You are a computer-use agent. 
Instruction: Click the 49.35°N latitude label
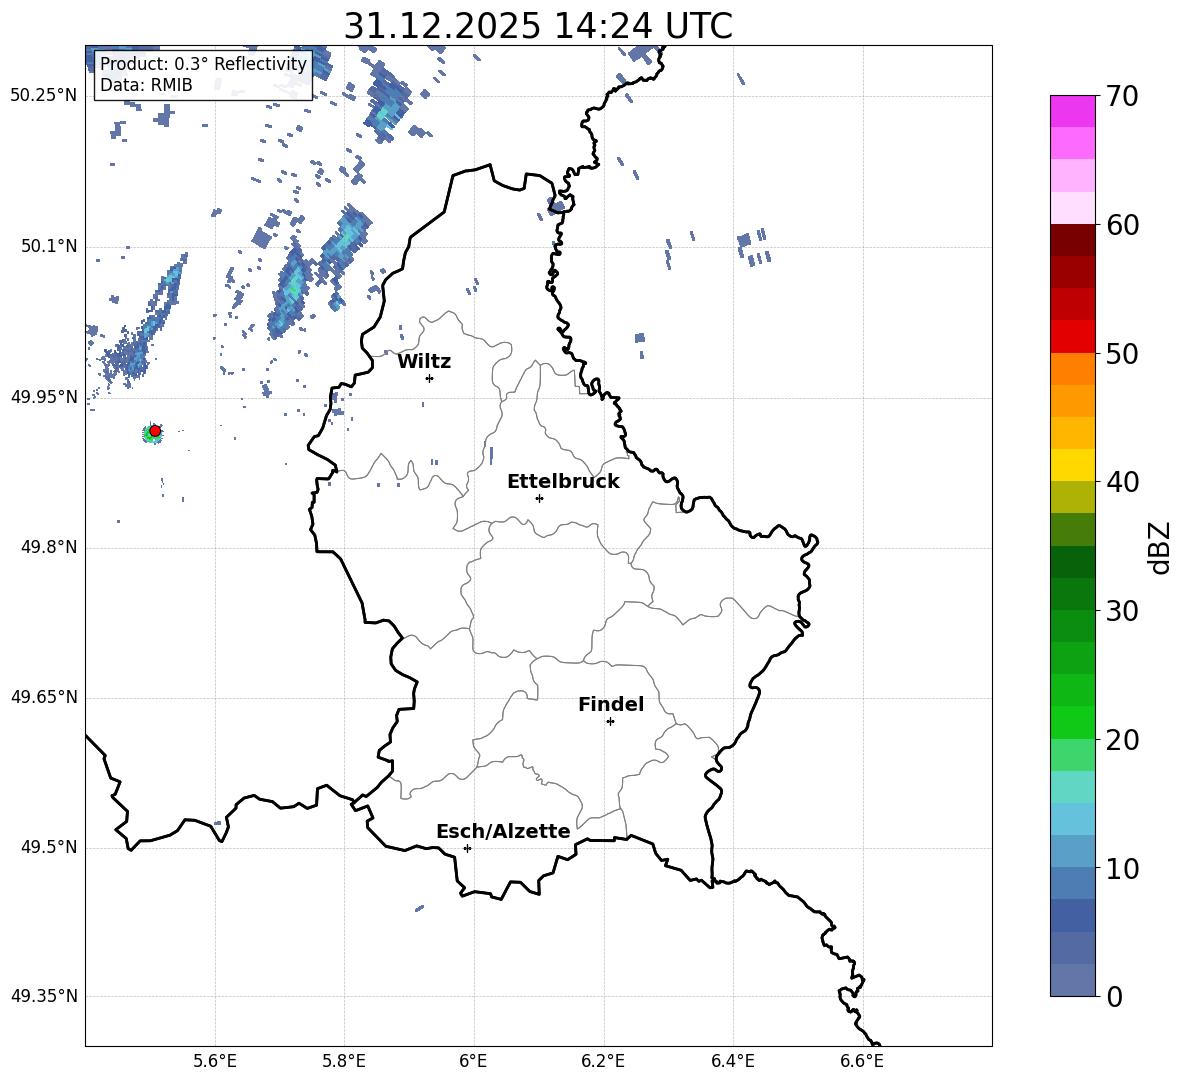tap(44, 996)
